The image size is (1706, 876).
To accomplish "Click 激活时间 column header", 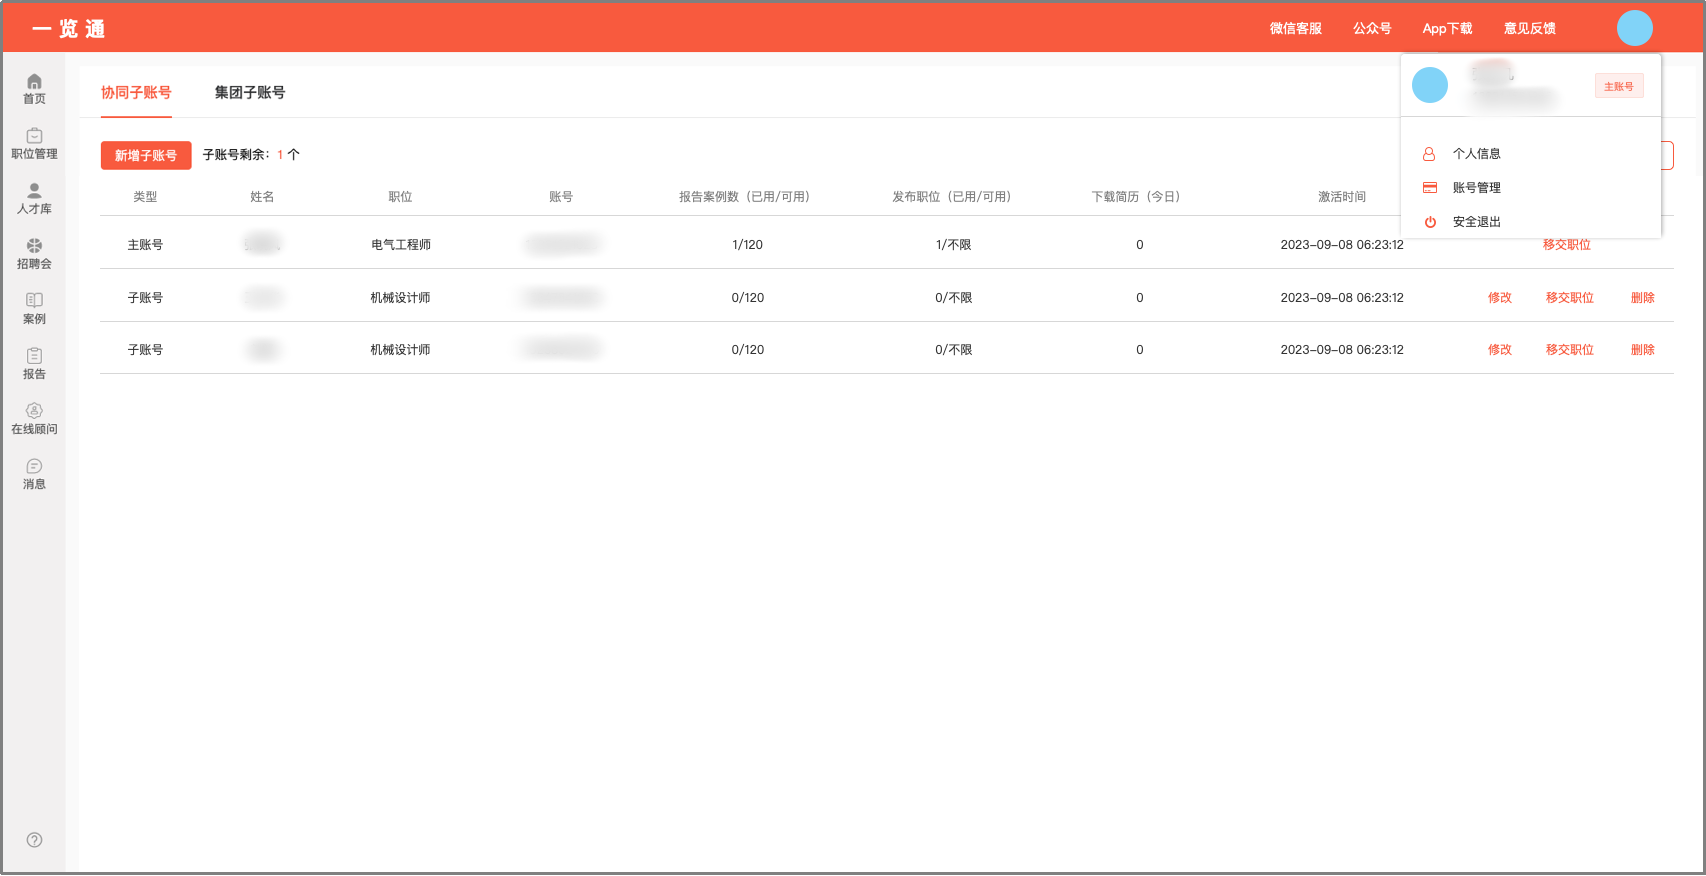I will click(x=1342, y=197).
